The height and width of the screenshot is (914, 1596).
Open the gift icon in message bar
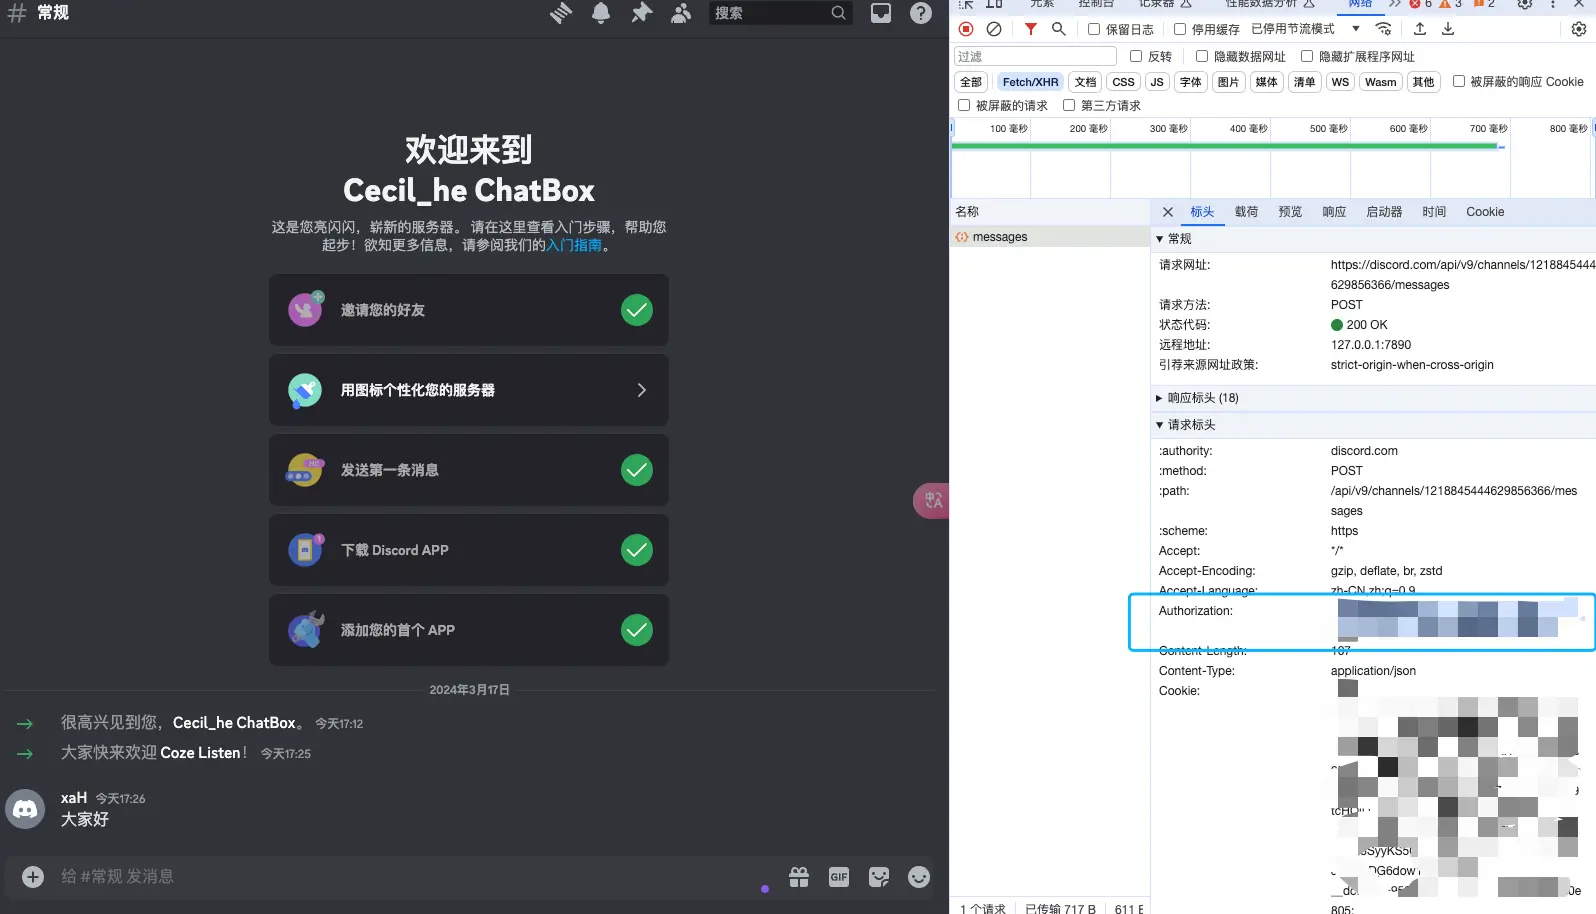[799, 877]
